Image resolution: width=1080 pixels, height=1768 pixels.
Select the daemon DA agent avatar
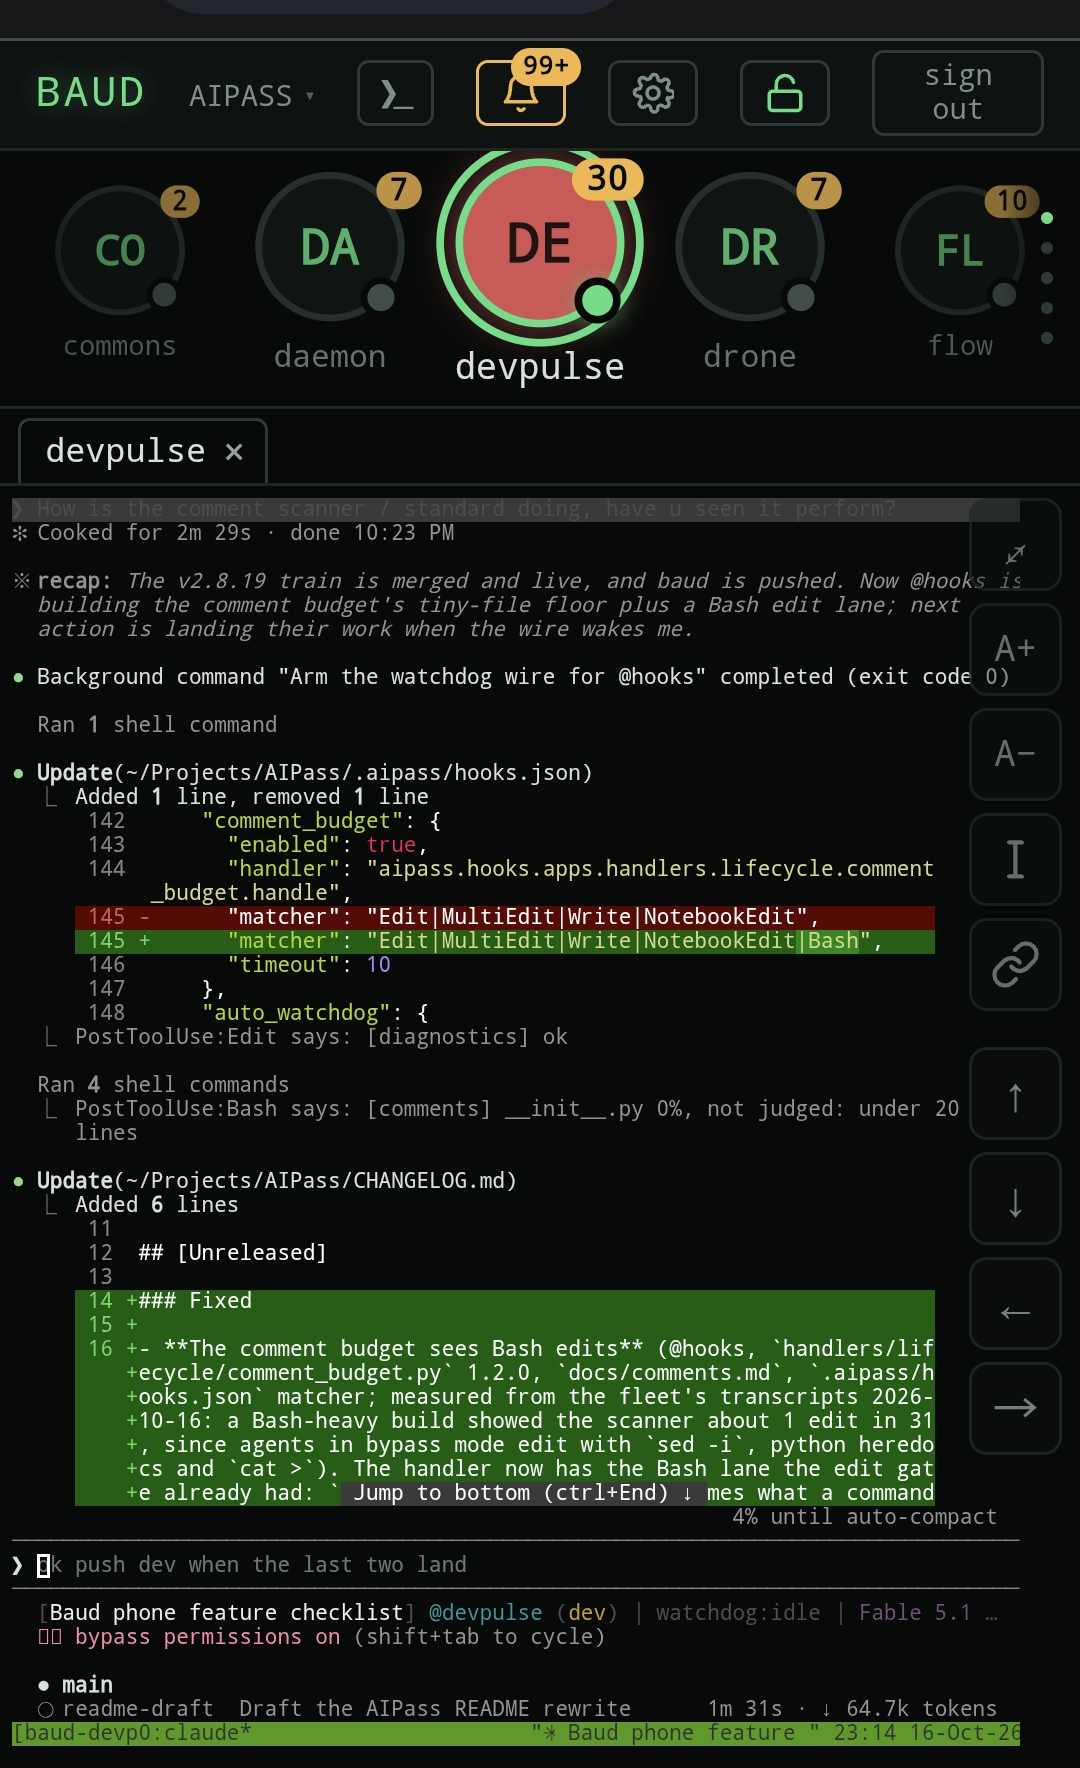pyautogui.click(x=330, y=247)
